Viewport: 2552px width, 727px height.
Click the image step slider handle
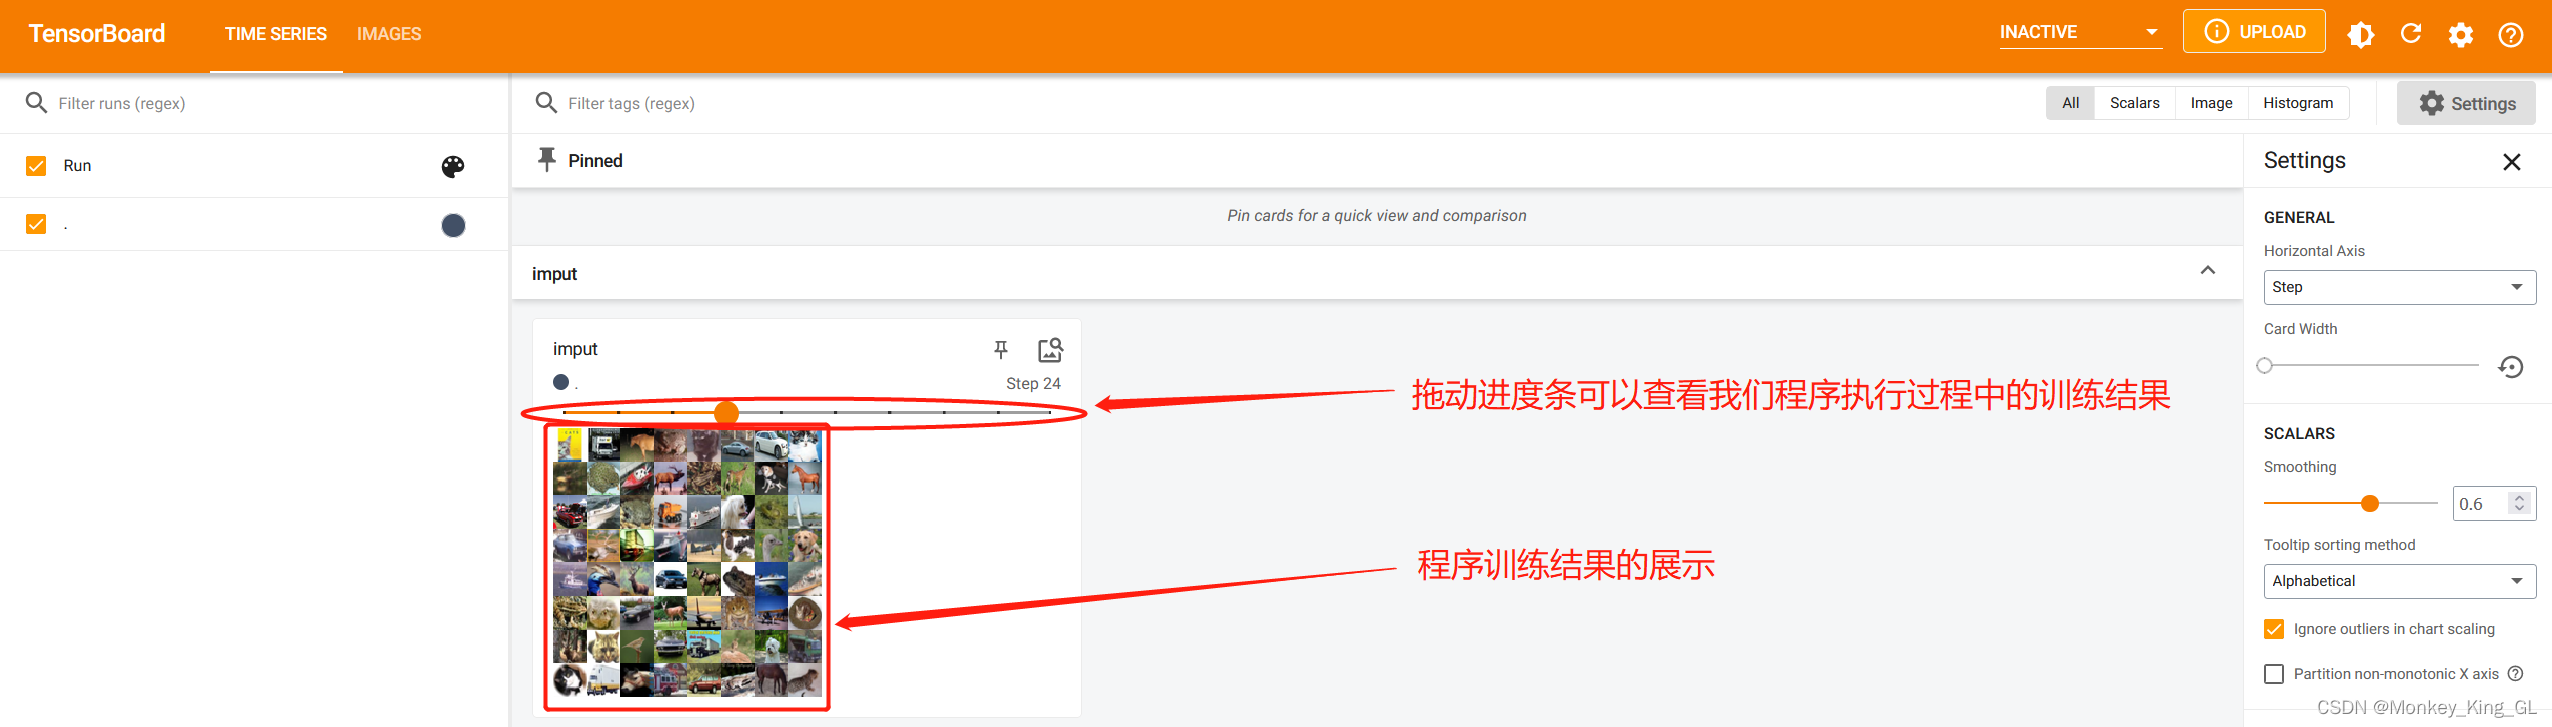[x=726, y=412]
